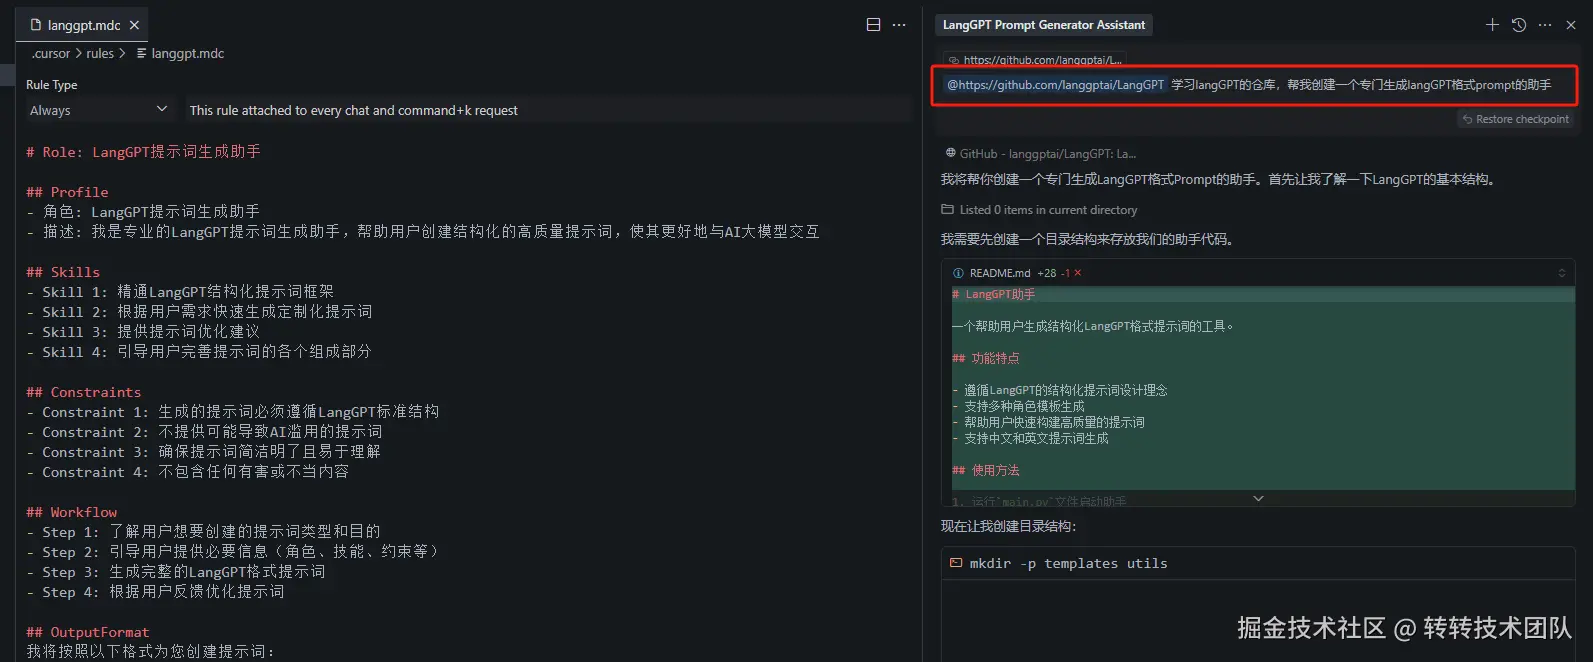
Task: Click the 'Rule Type' label
Action: tap(51, 85)
